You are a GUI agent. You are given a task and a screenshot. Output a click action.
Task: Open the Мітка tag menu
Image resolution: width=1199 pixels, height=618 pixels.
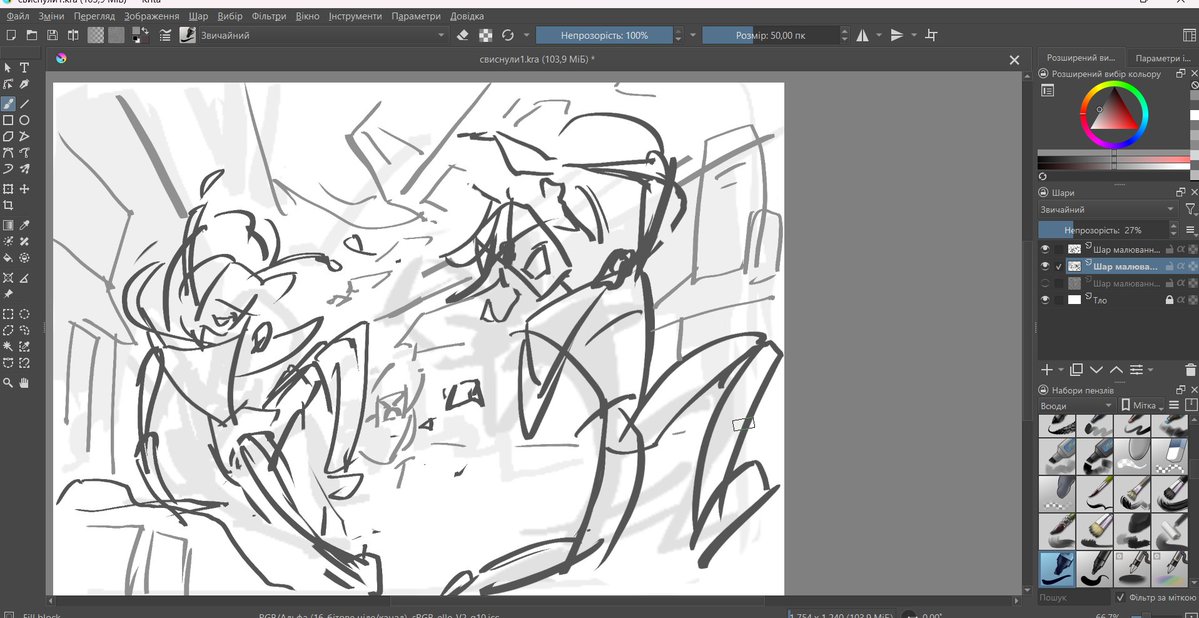click(x=1142, y=405)
